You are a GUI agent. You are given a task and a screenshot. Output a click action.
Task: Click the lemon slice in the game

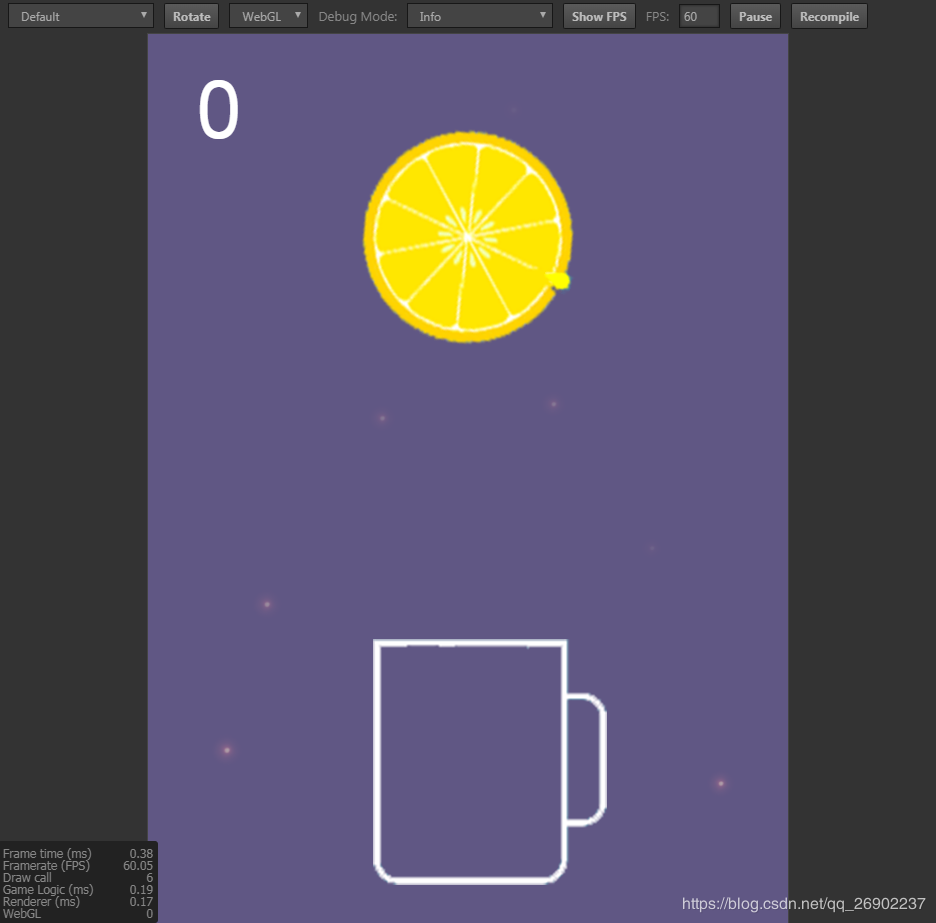468,237
